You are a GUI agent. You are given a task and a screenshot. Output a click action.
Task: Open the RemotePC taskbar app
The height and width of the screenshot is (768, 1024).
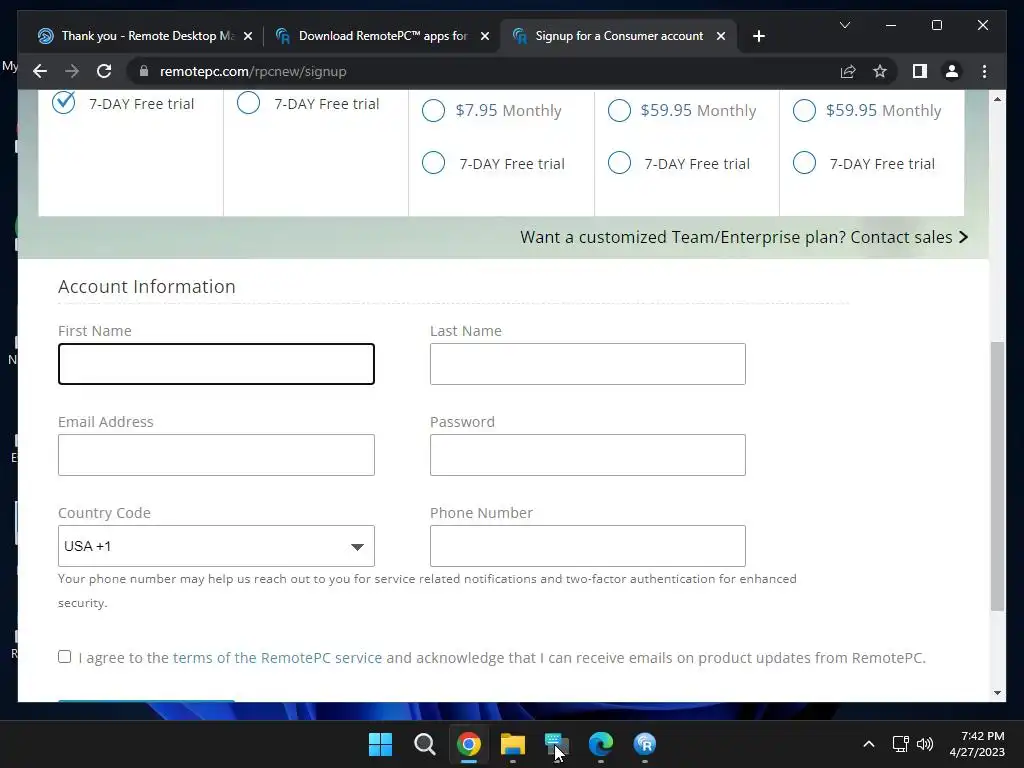[645, 744]
